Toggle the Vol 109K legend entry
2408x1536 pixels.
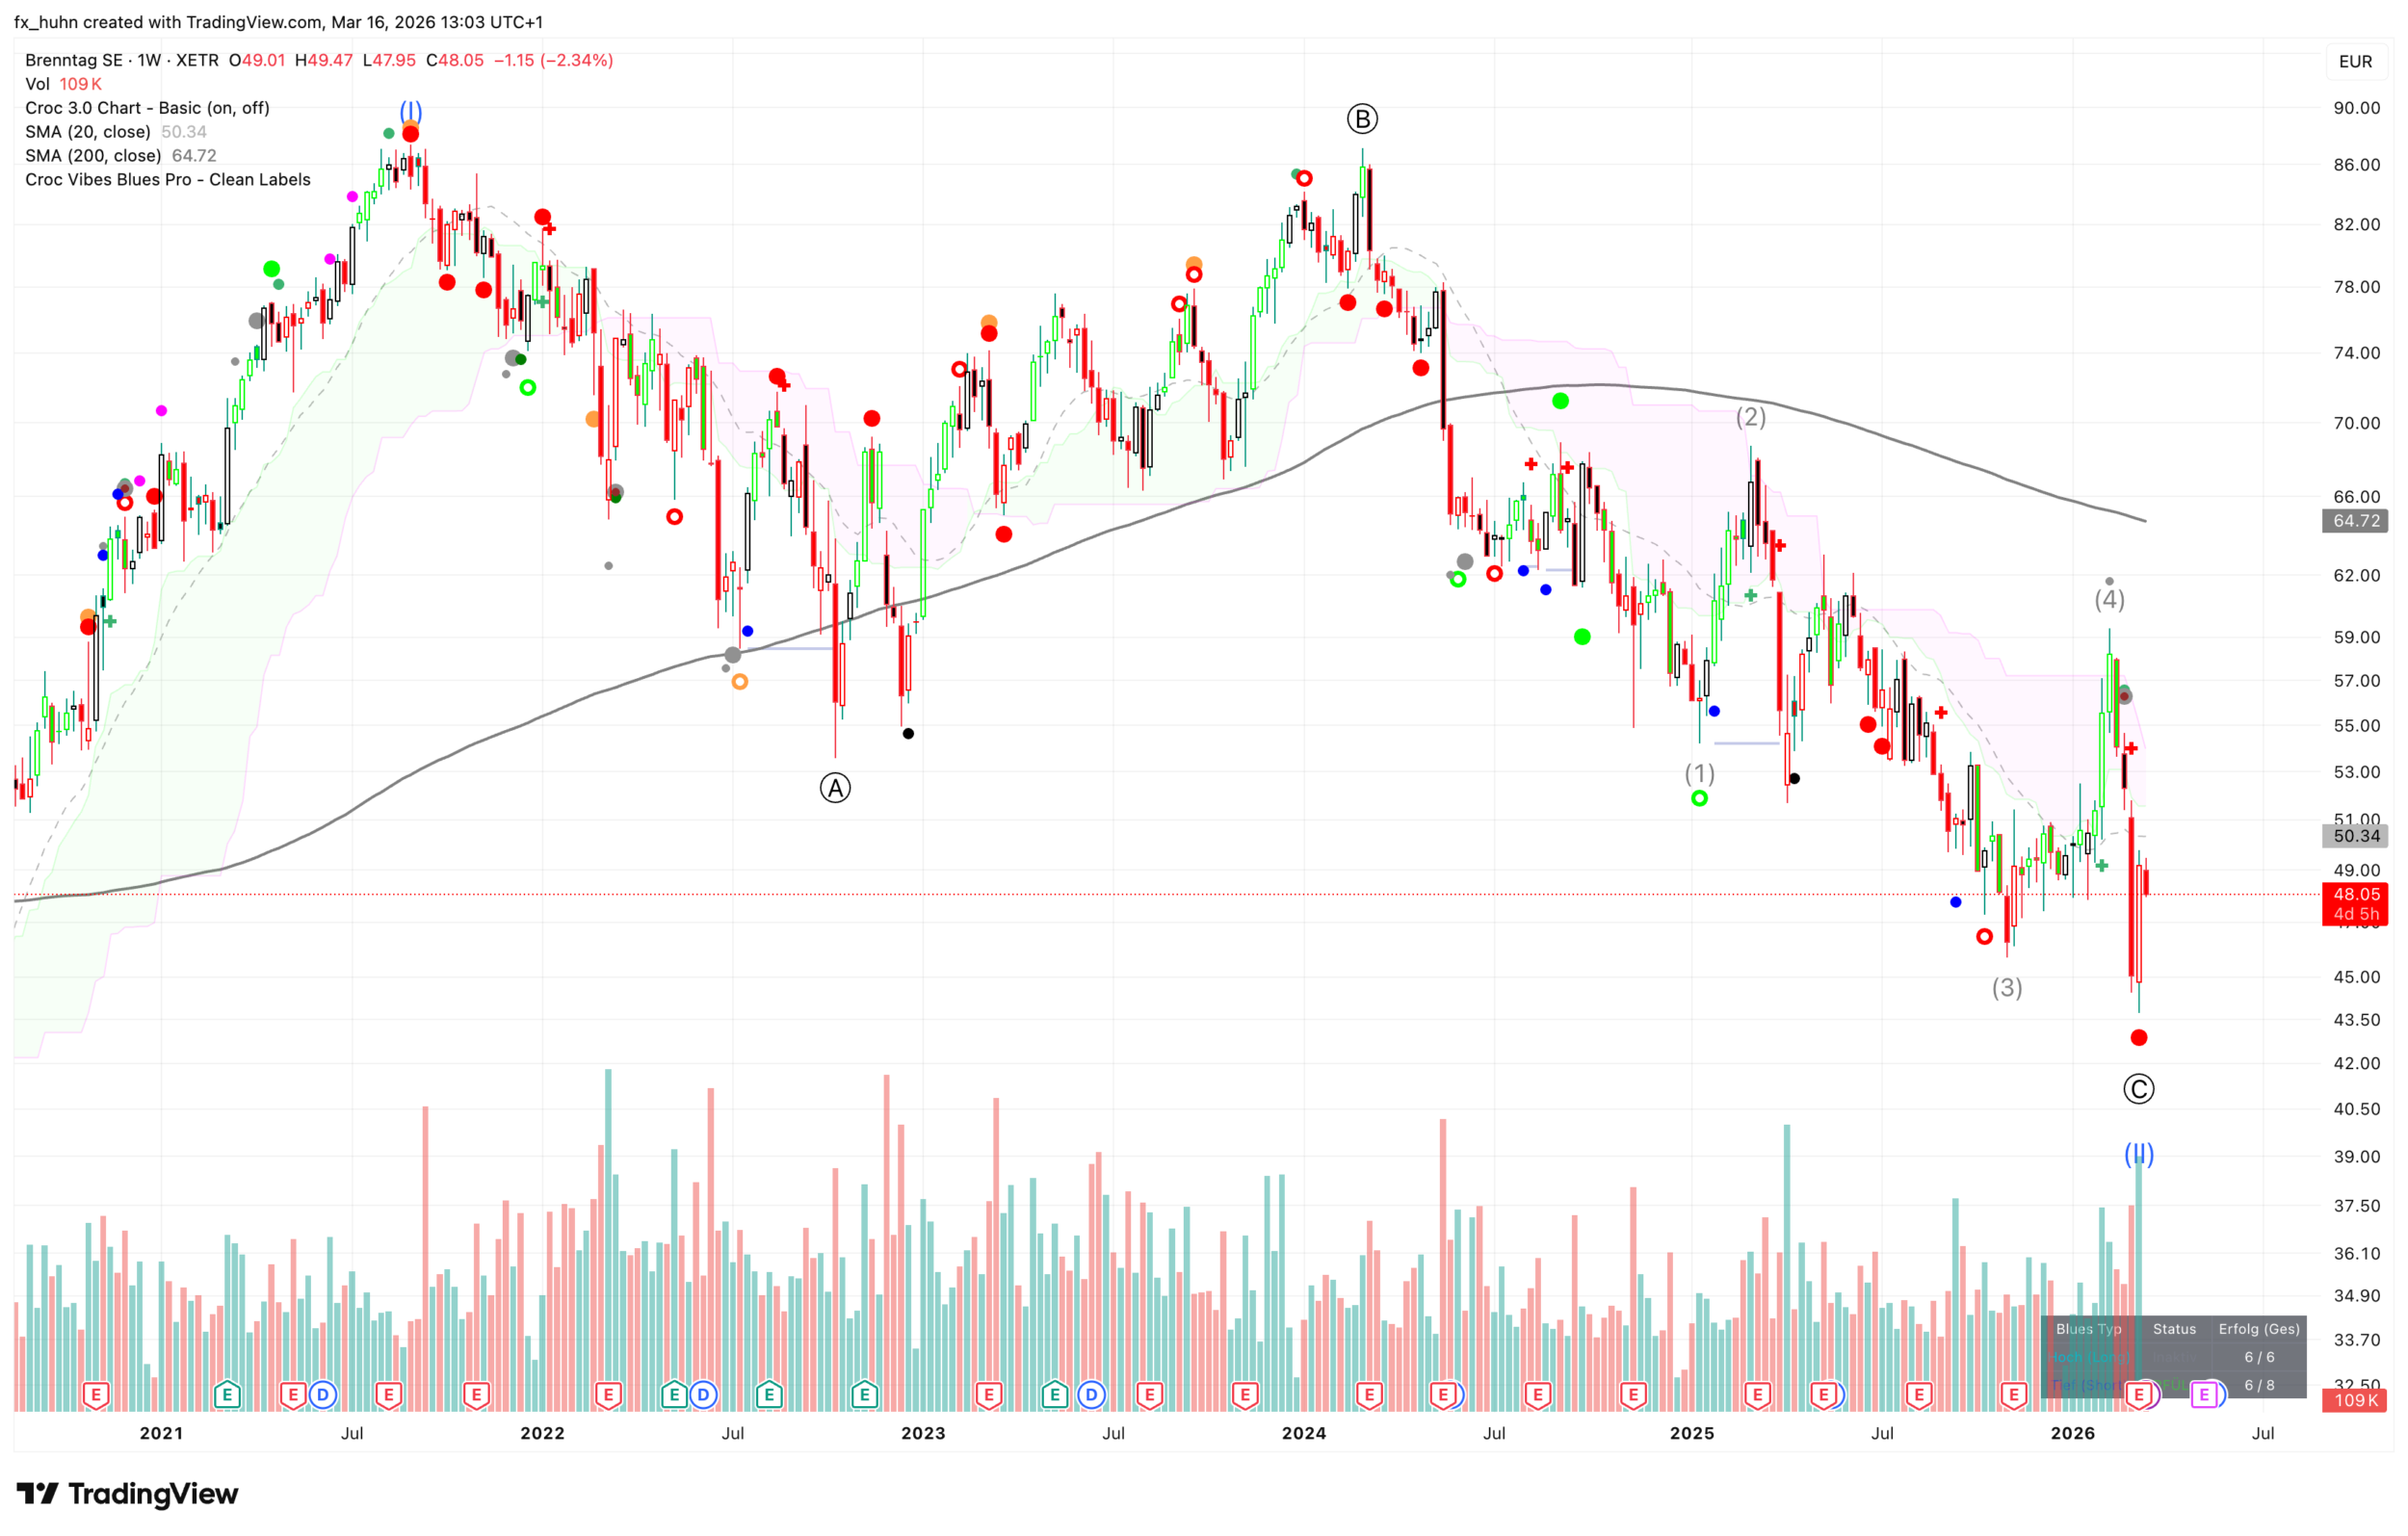63,84
